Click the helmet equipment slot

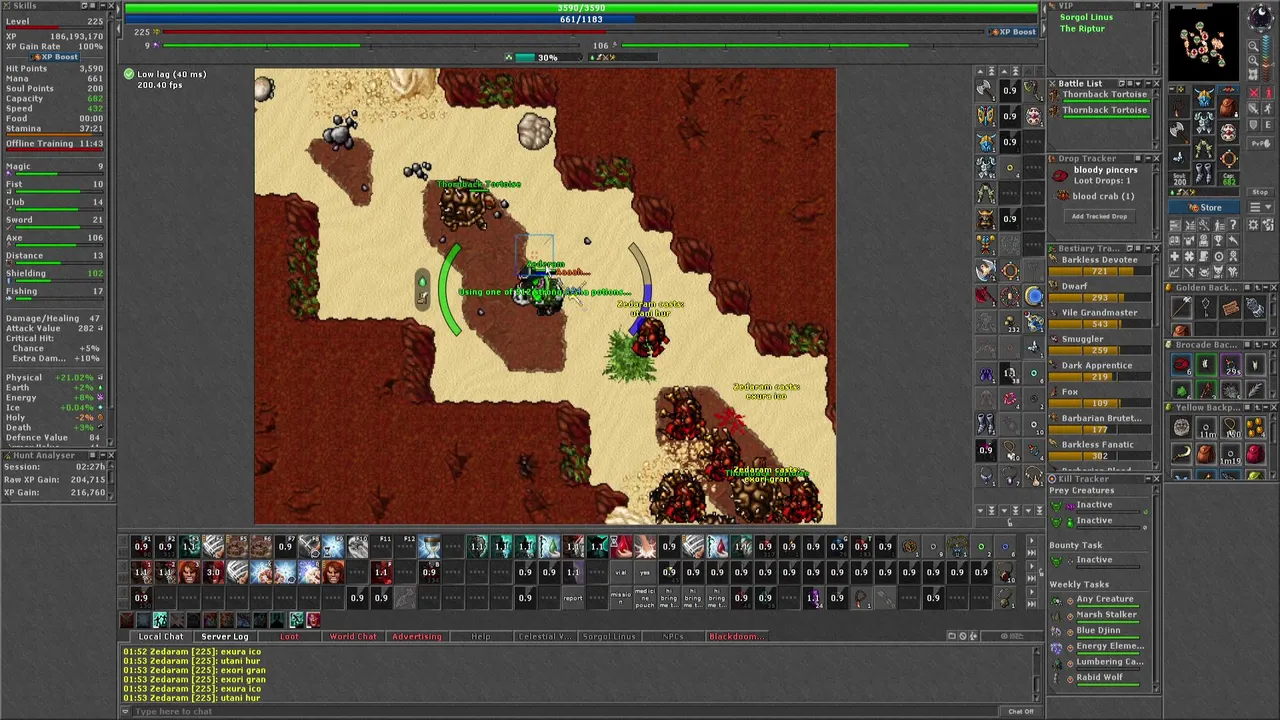click(x=1205, y=96)
